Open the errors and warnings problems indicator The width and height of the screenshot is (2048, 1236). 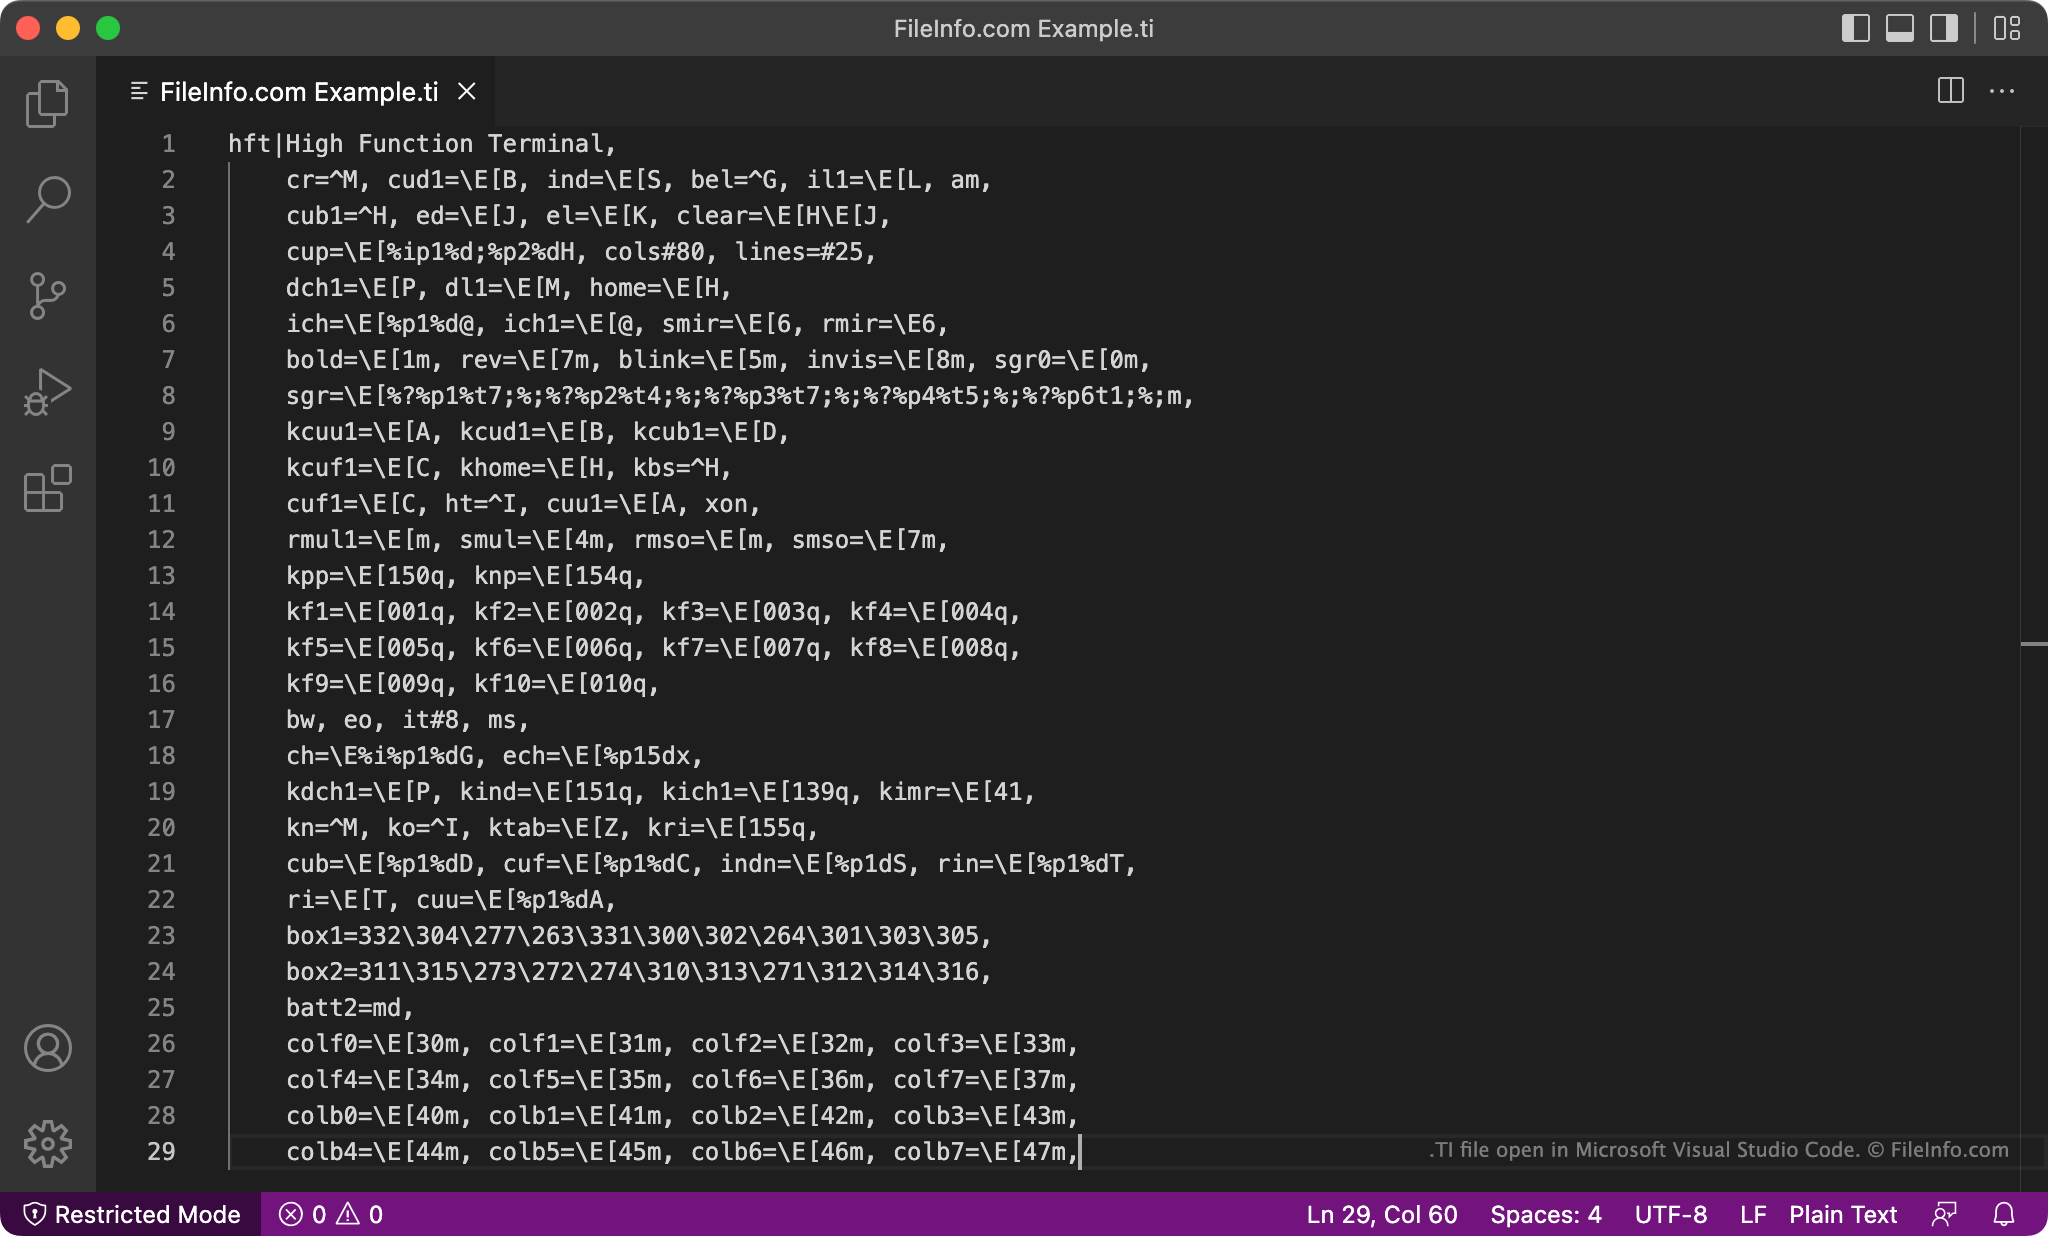[x=331, y=1214]
